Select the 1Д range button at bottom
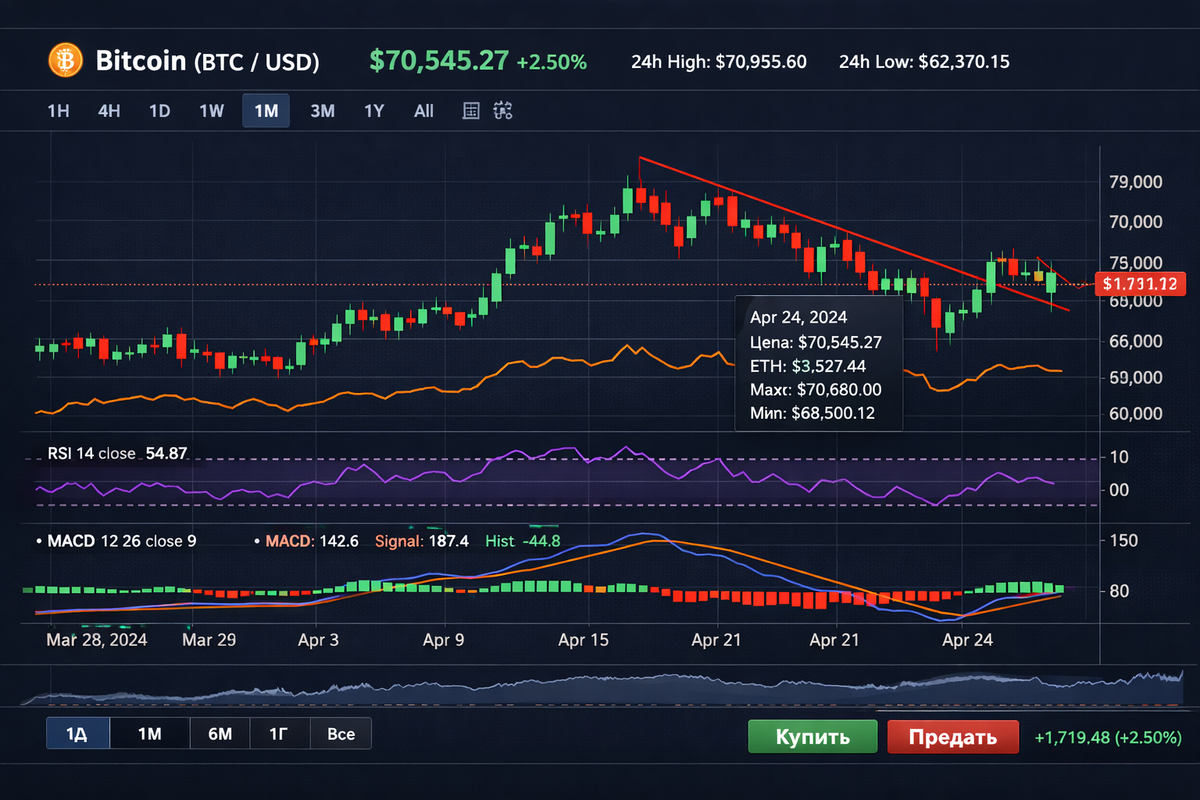Viewport: 1200px width, 800px height. point(77,734)
